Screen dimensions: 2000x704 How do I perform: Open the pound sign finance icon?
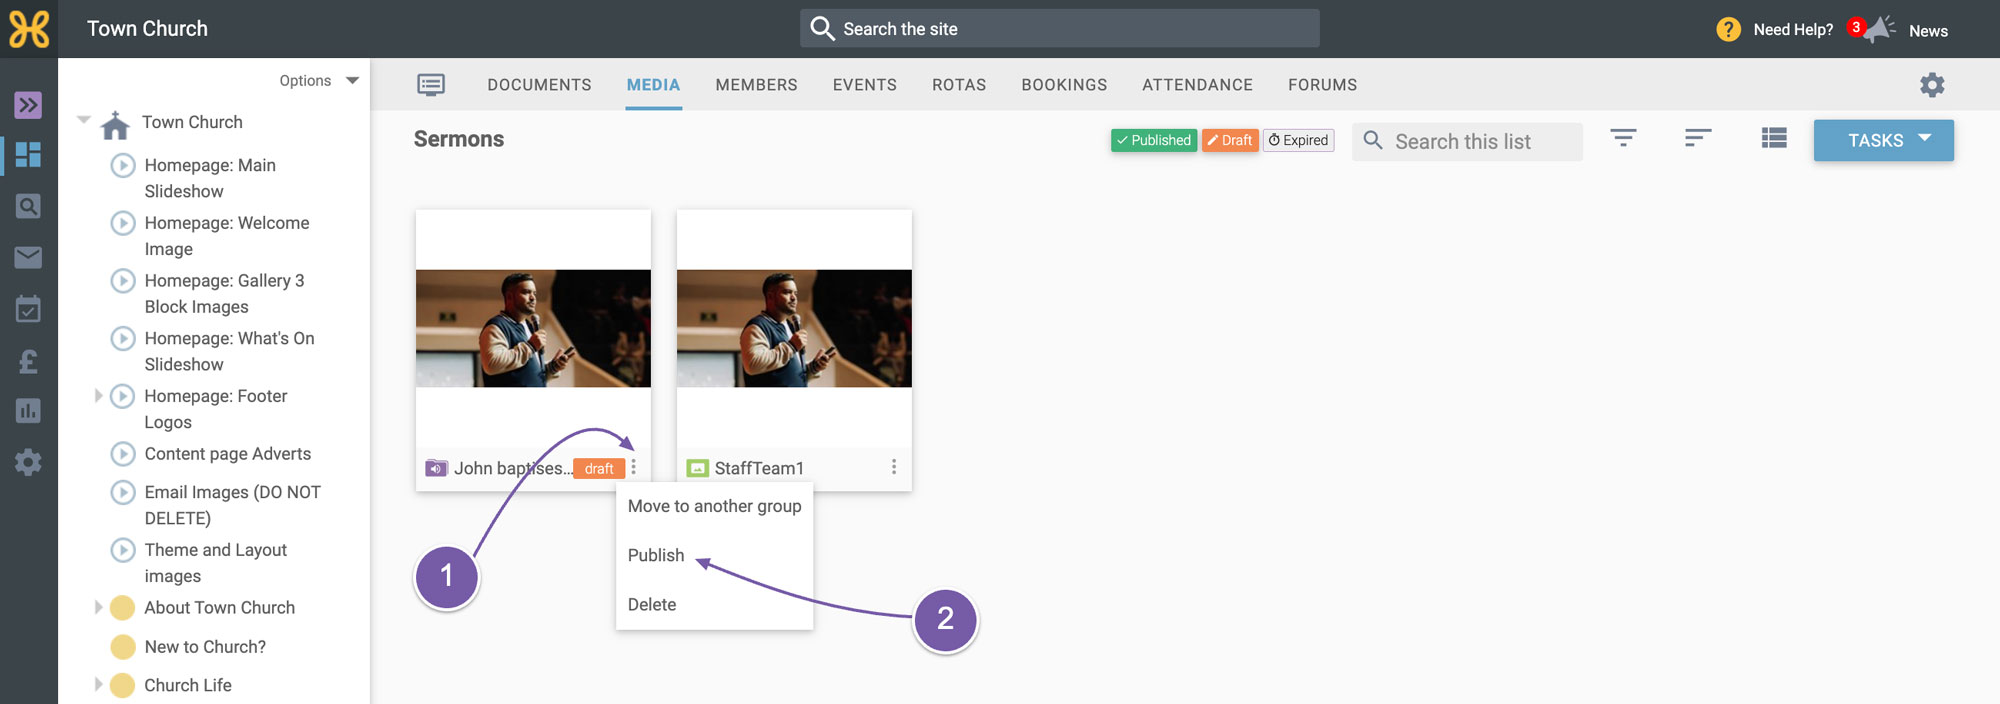point(28,360)
